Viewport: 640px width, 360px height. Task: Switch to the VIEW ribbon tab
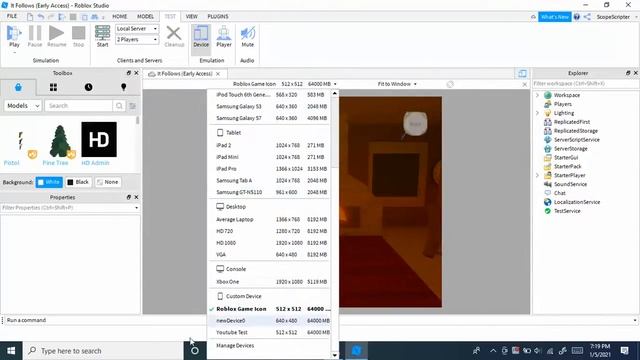pyautogui.click(x=191, y=16)
